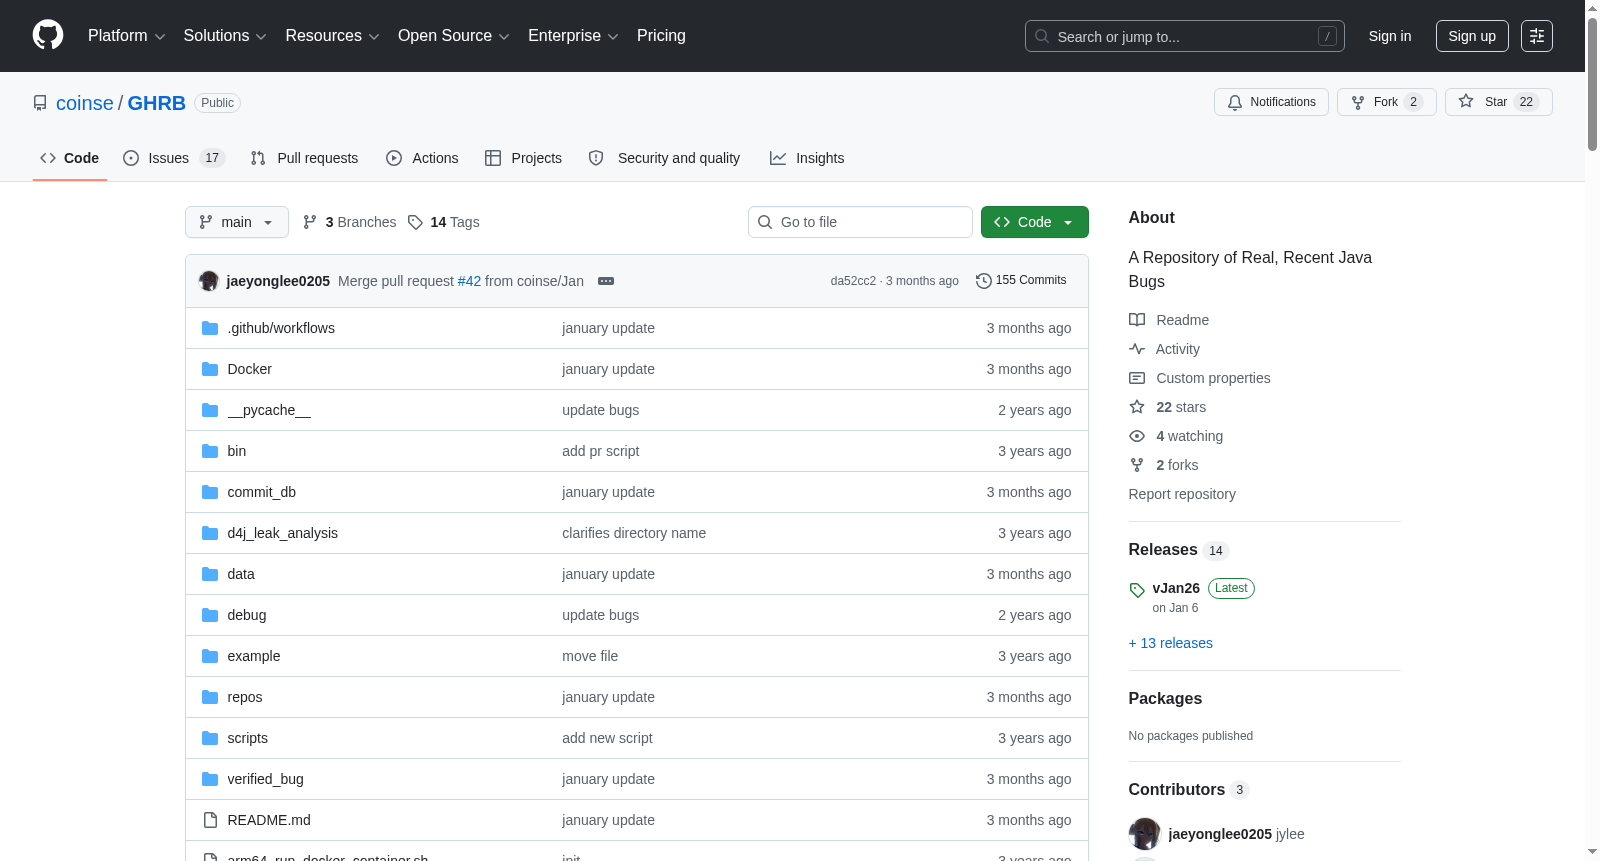This screenshot has height=861, width=1600.
Task: Click the pulse icon beside Activity
Action: (x=1137, y=349)
